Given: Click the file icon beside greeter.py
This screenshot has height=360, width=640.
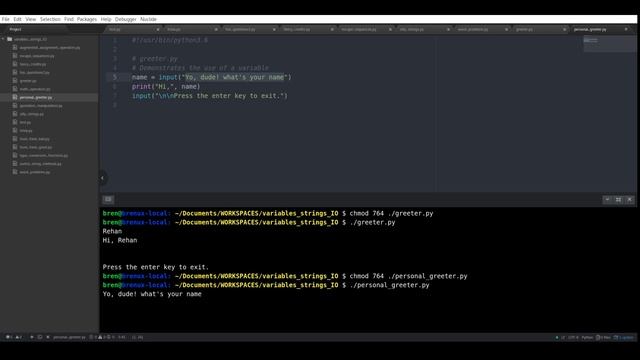Looking at the screenshot, I should 15,81.
